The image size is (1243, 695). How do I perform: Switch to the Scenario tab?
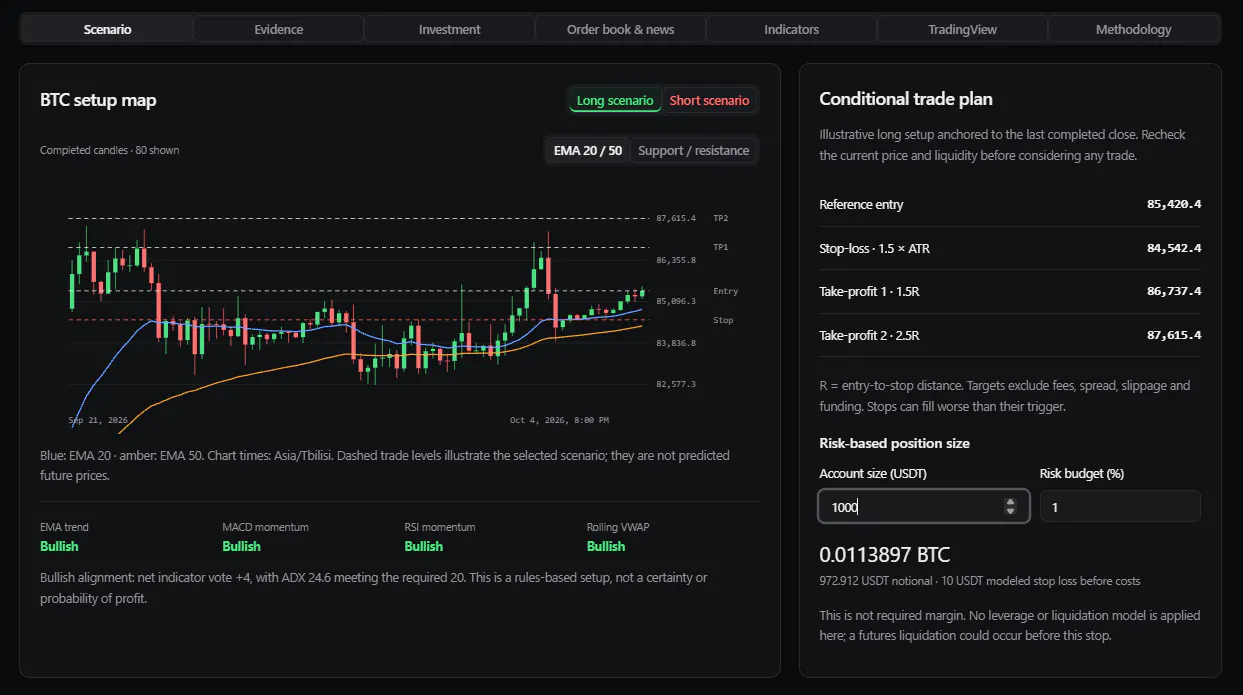coord(107,29)
